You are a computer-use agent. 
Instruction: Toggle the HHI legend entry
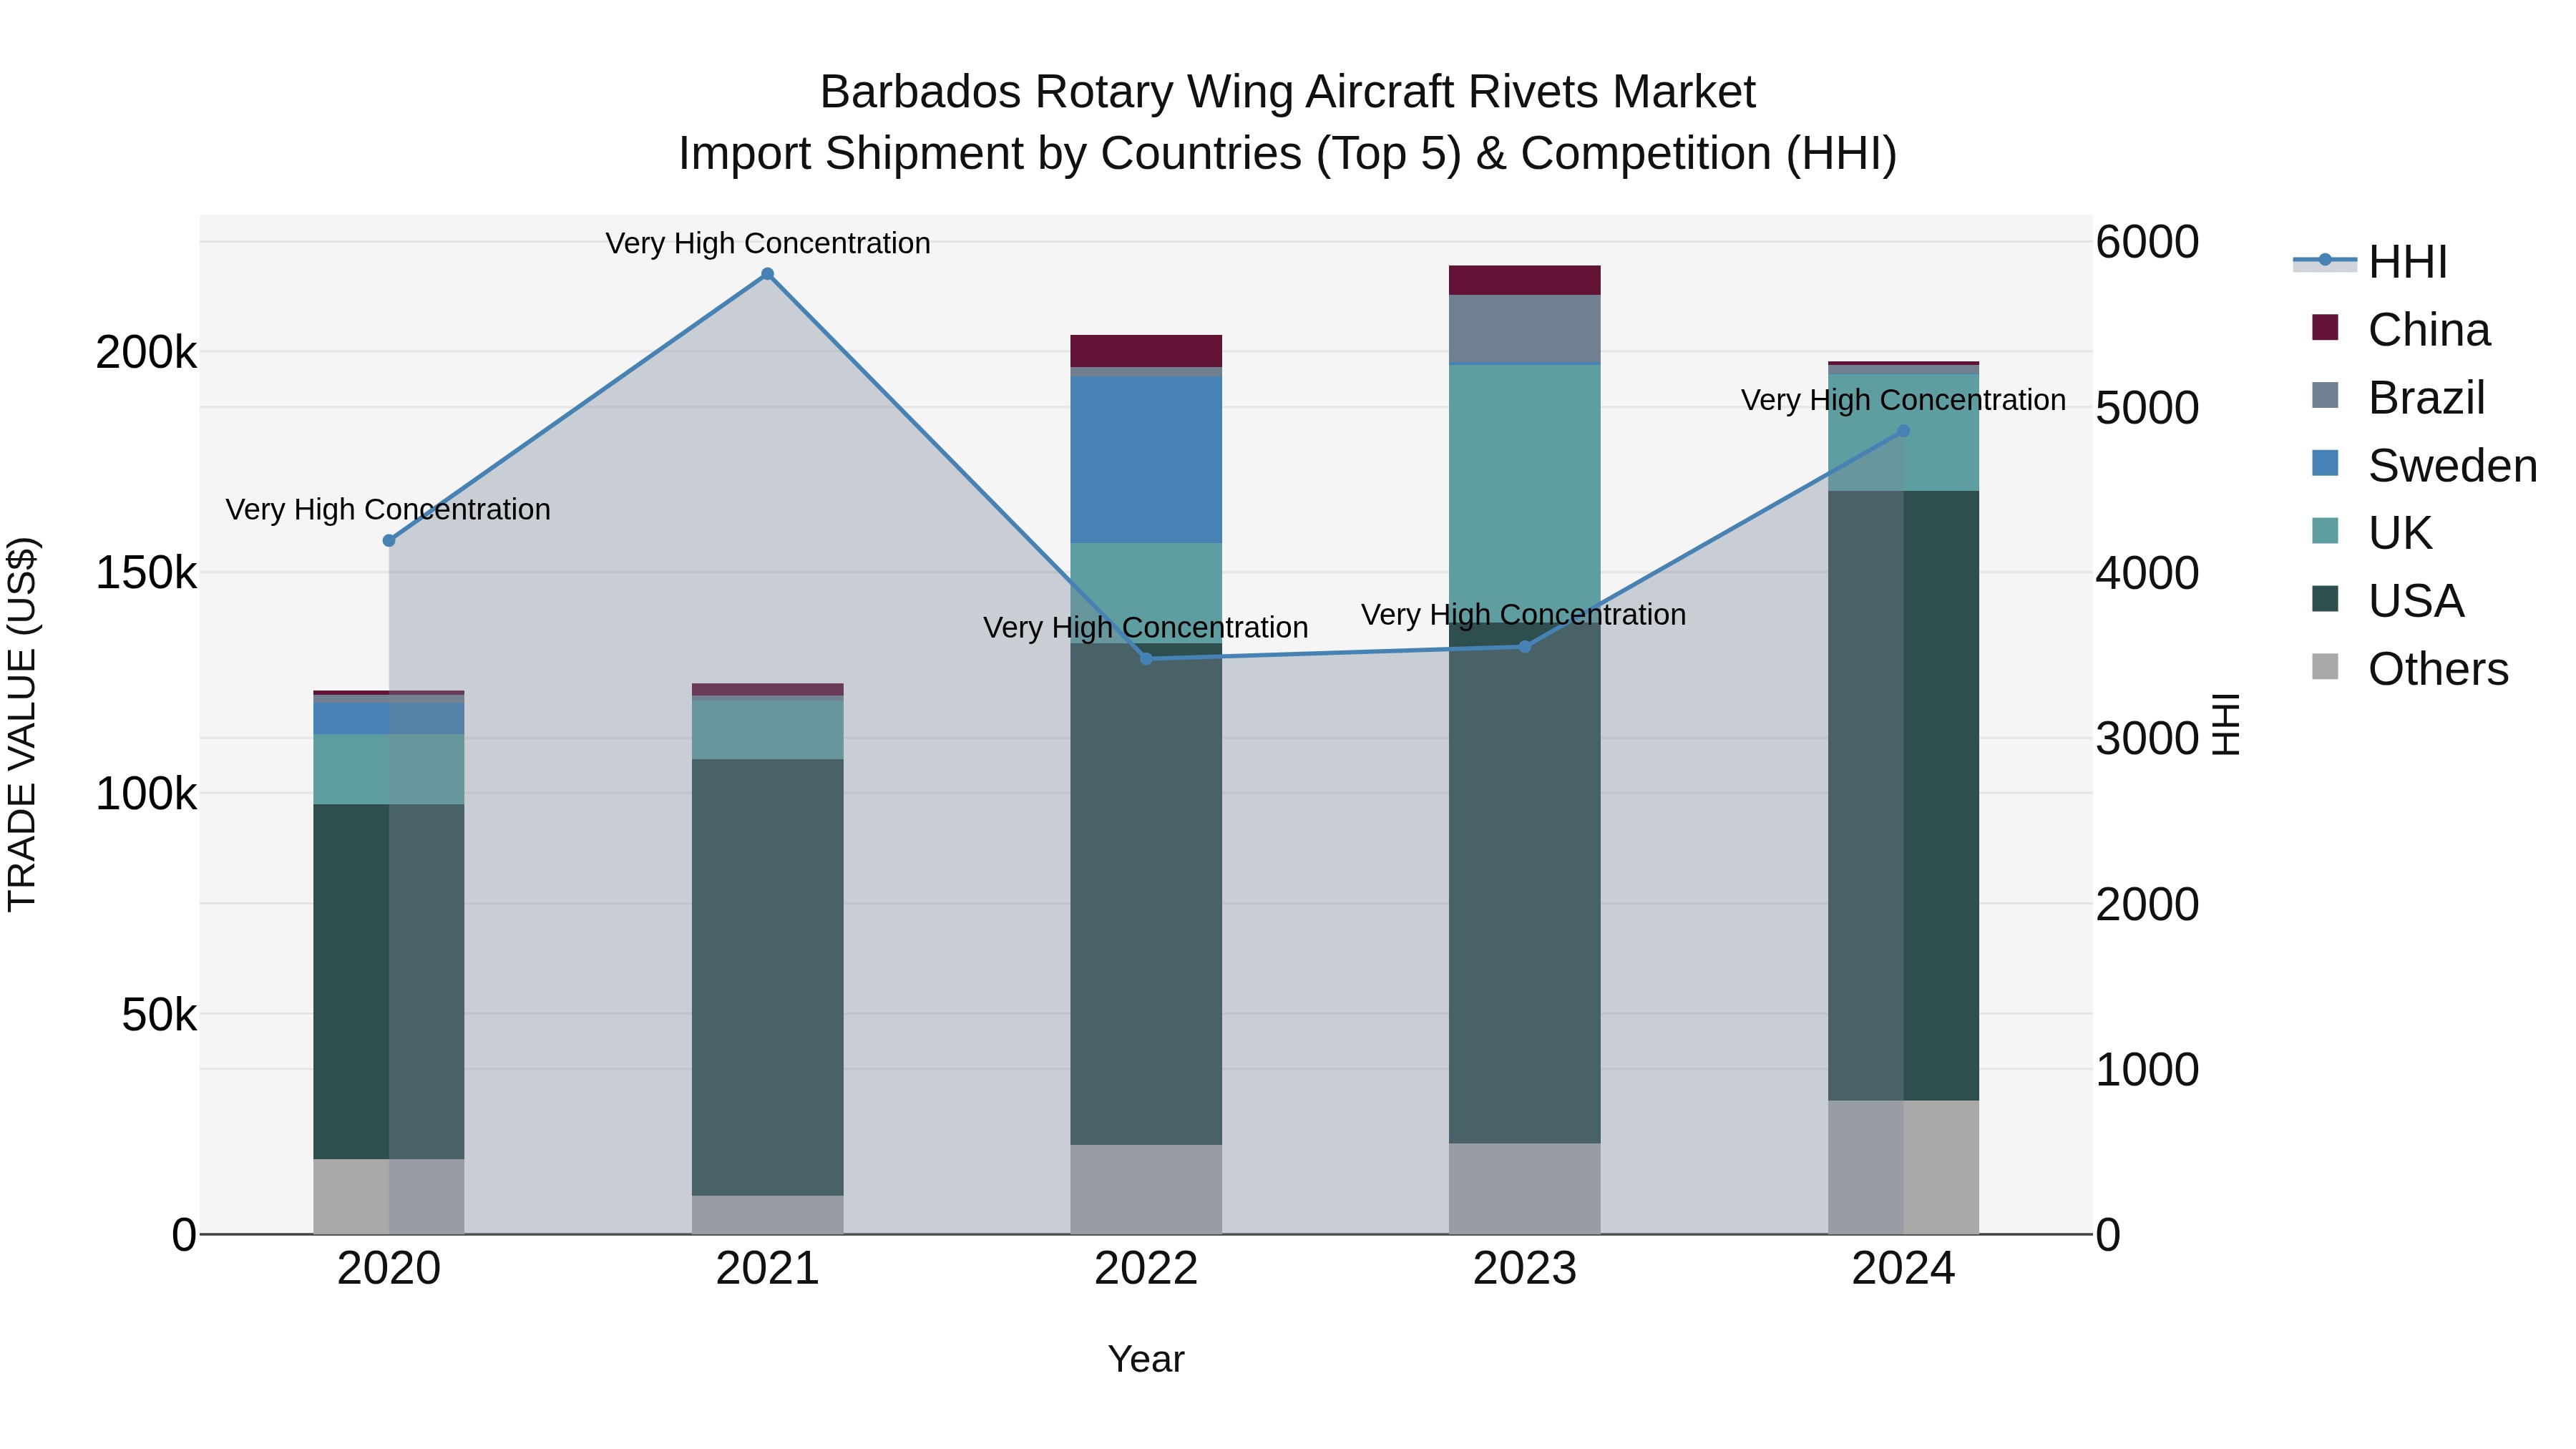(x=2371, y=262)
